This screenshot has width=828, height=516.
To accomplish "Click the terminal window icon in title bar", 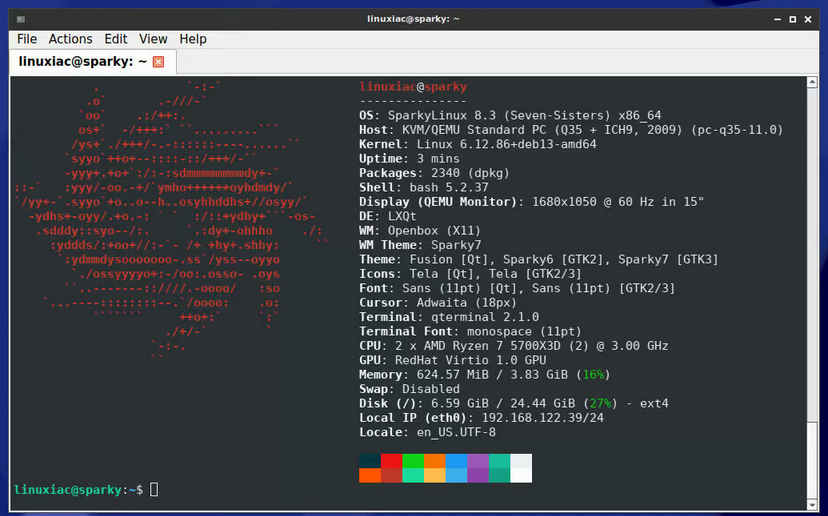I will 21,20.
